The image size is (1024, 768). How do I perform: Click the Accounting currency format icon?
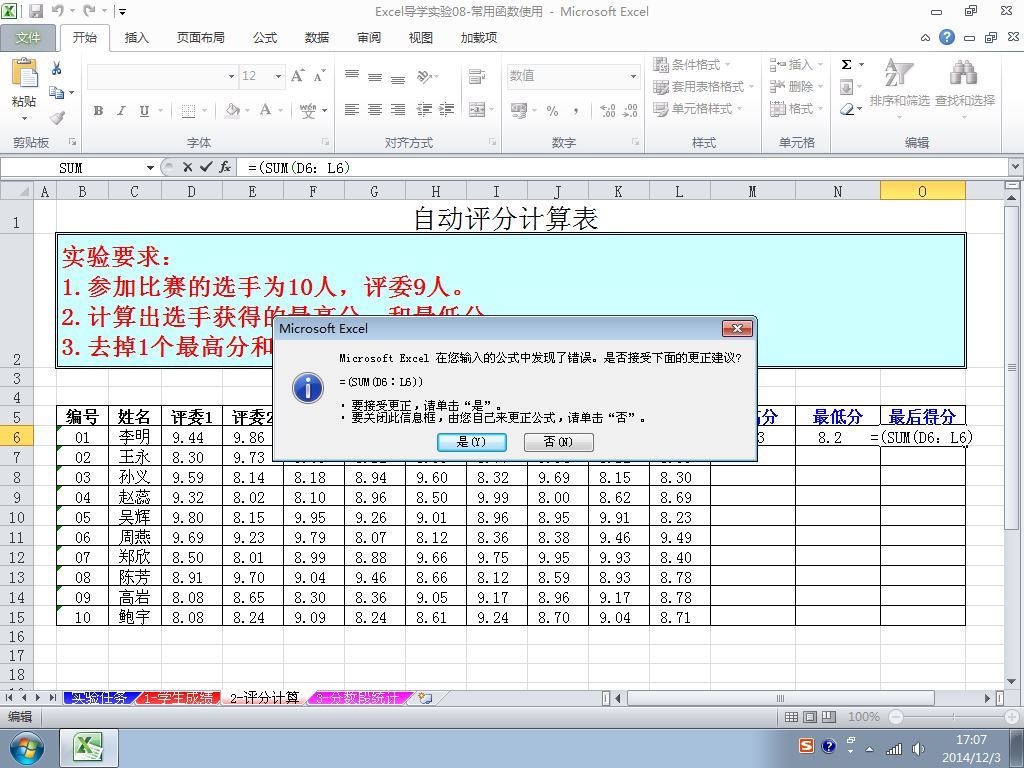pyautogui.click(x=519, y=110)
